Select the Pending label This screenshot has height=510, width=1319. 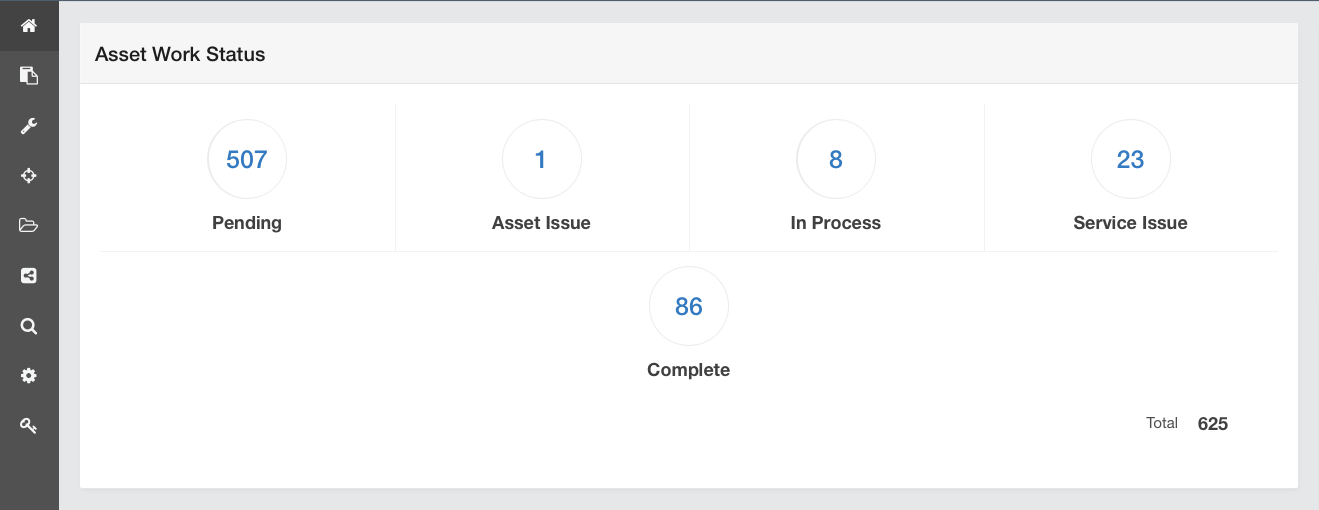(x=247, y=223)
